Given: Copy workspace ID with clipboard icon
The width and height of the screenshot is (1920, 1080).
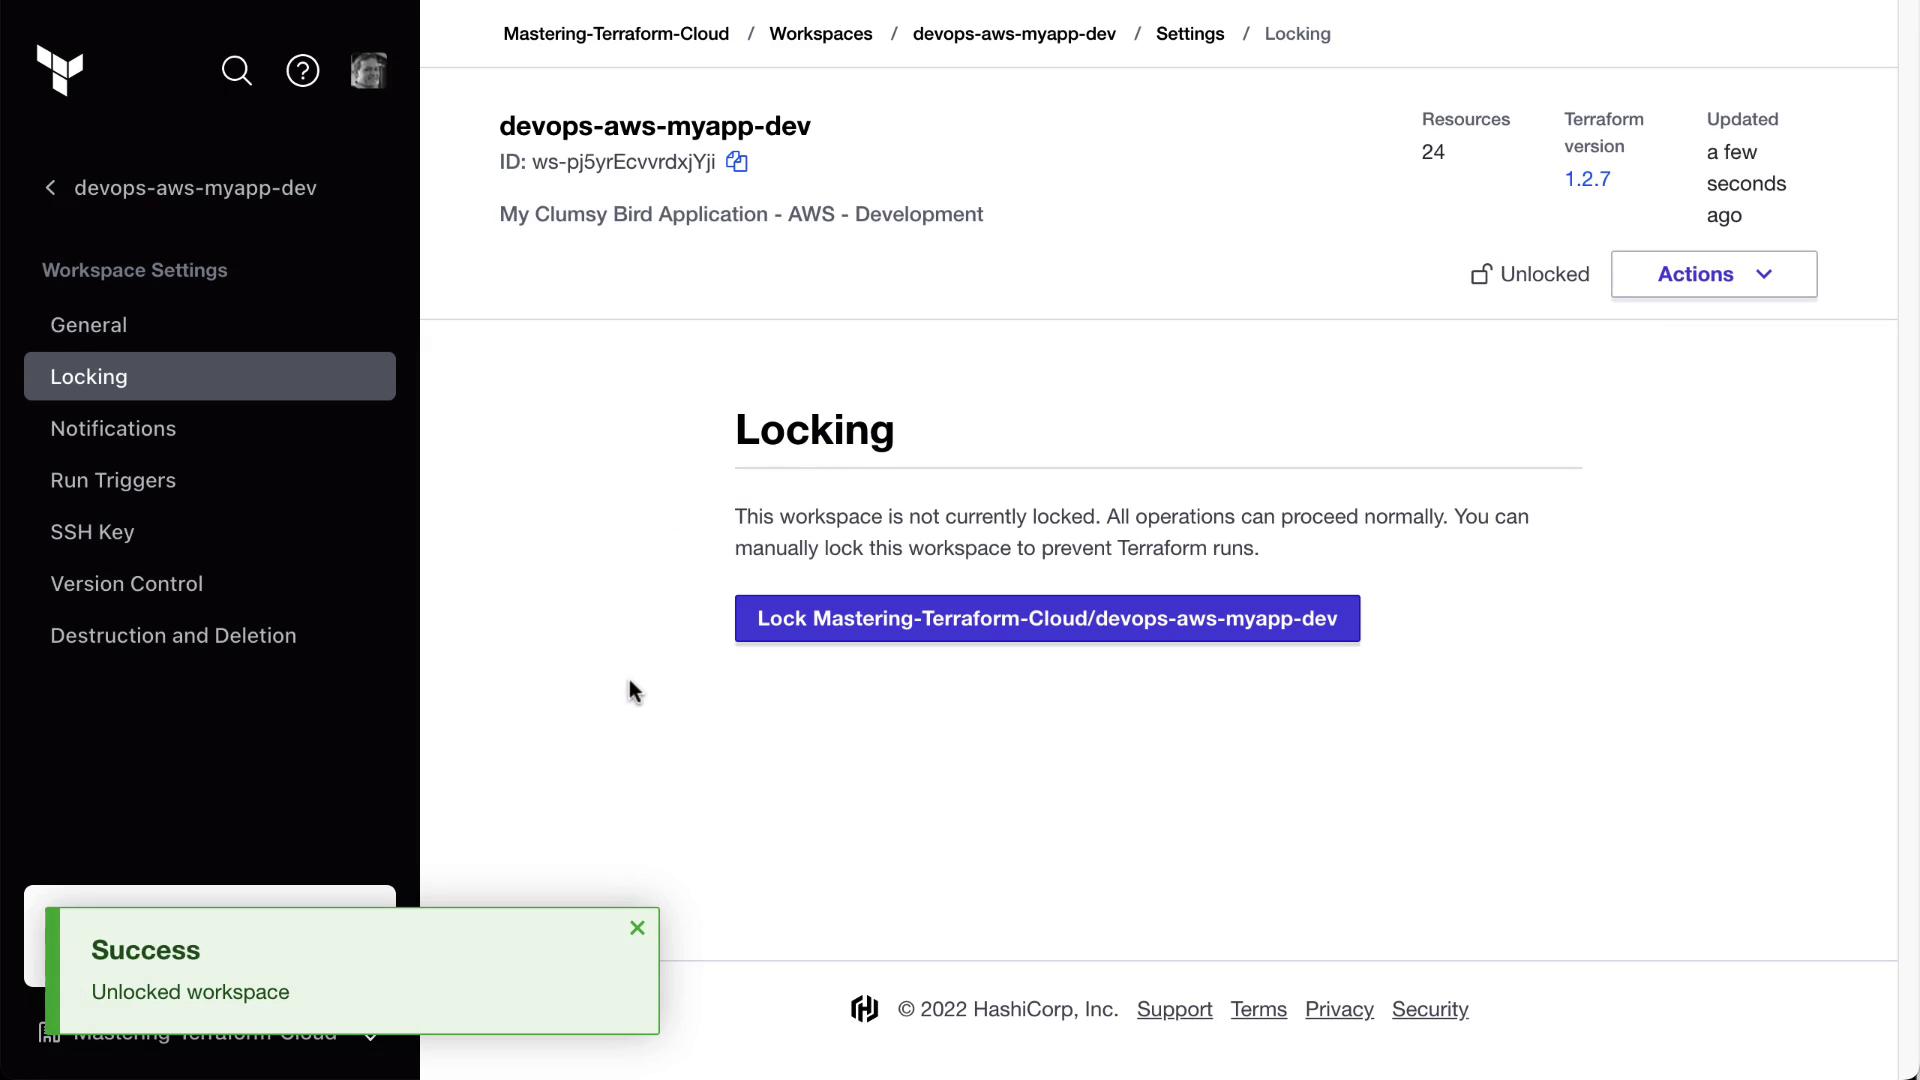Looking at the screenshot, I should click(x=737, y=162).
